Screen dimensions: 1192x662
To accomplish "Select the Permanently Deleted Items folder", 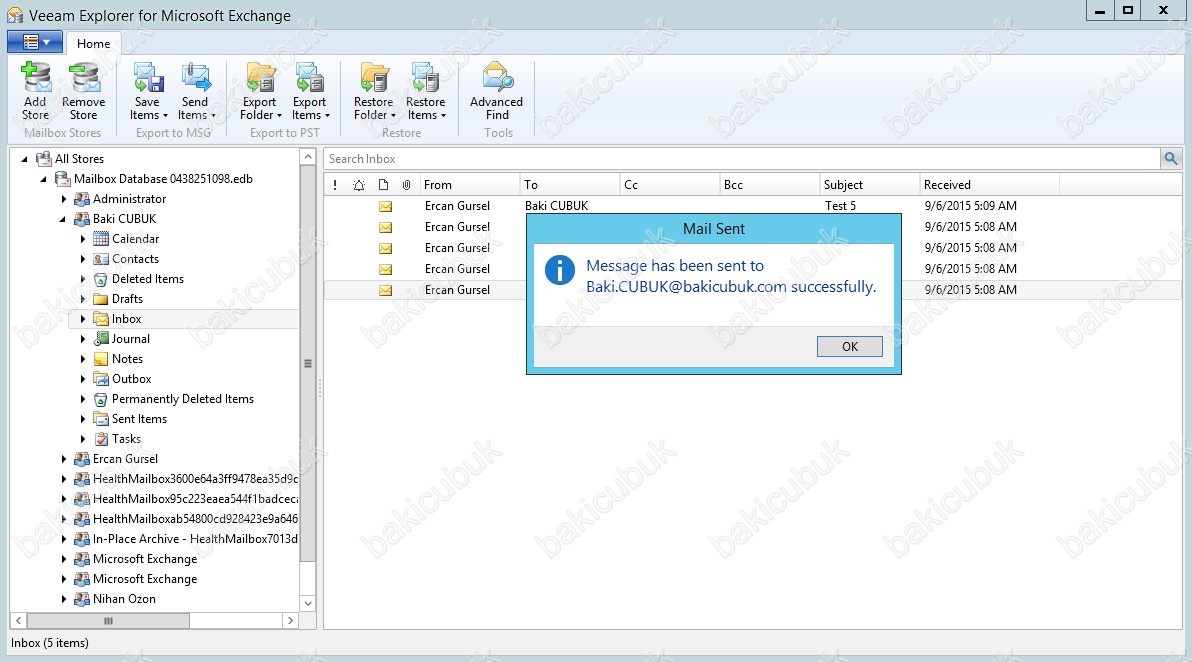I will tap(182, 399).
